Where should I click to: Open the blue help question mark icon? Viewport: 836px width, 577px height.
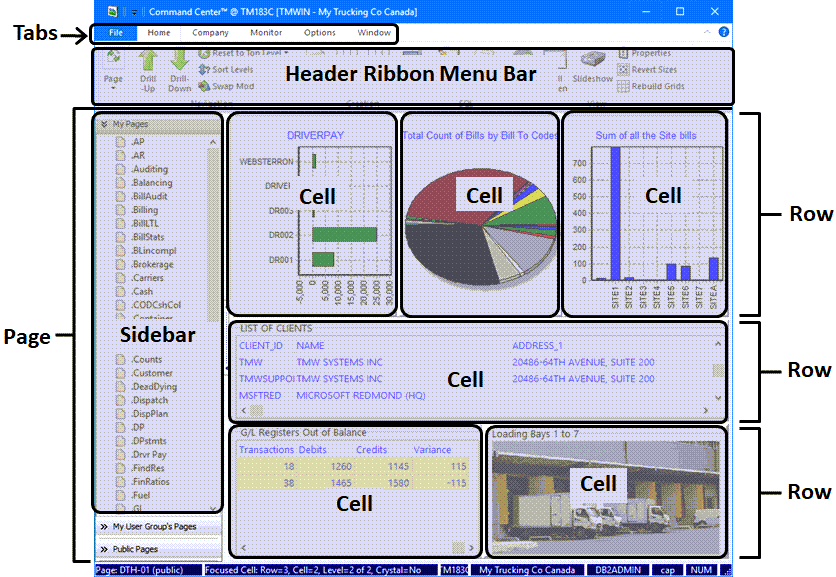click(x=724, y=33)
